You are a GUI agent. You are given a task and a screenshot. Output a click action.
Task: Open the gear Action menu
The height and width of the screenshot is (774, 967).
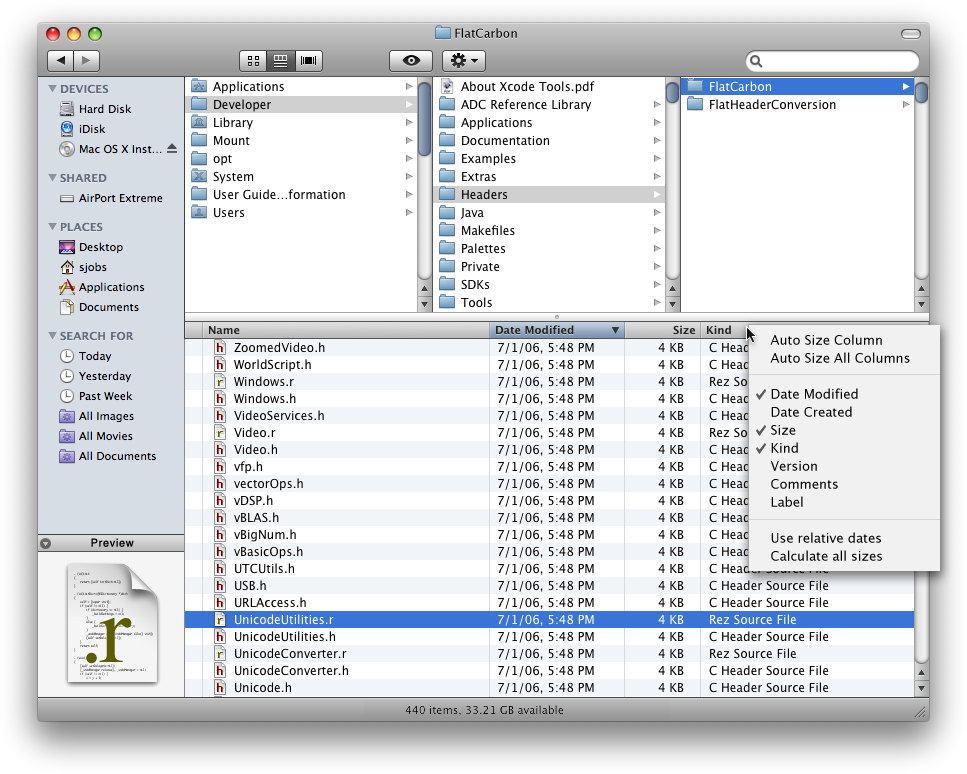tap(464, 60)
